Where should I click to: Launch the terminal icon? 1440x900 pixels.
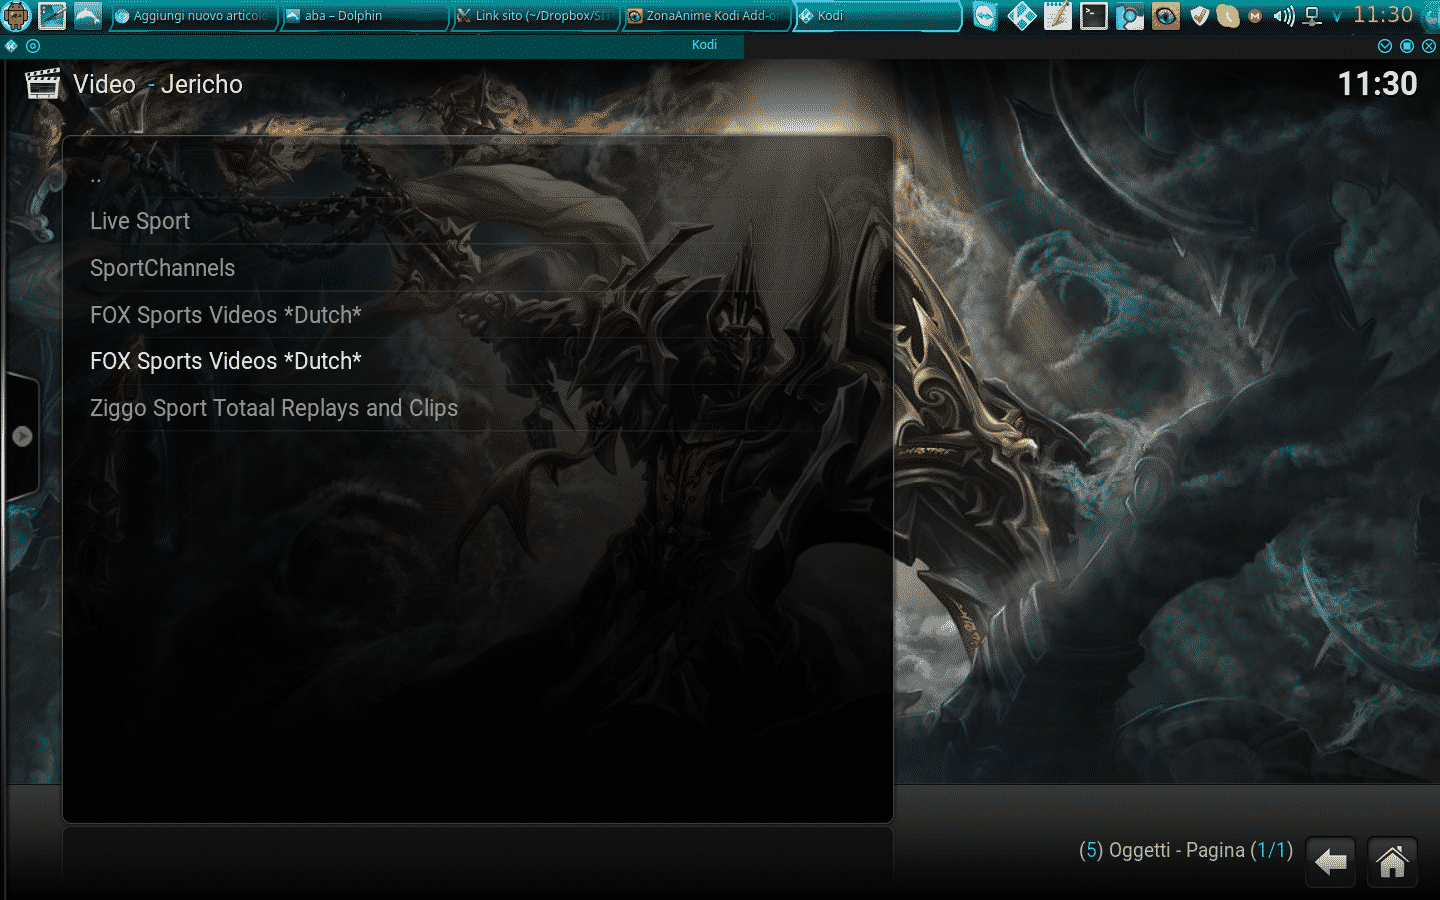[1094, 16]
